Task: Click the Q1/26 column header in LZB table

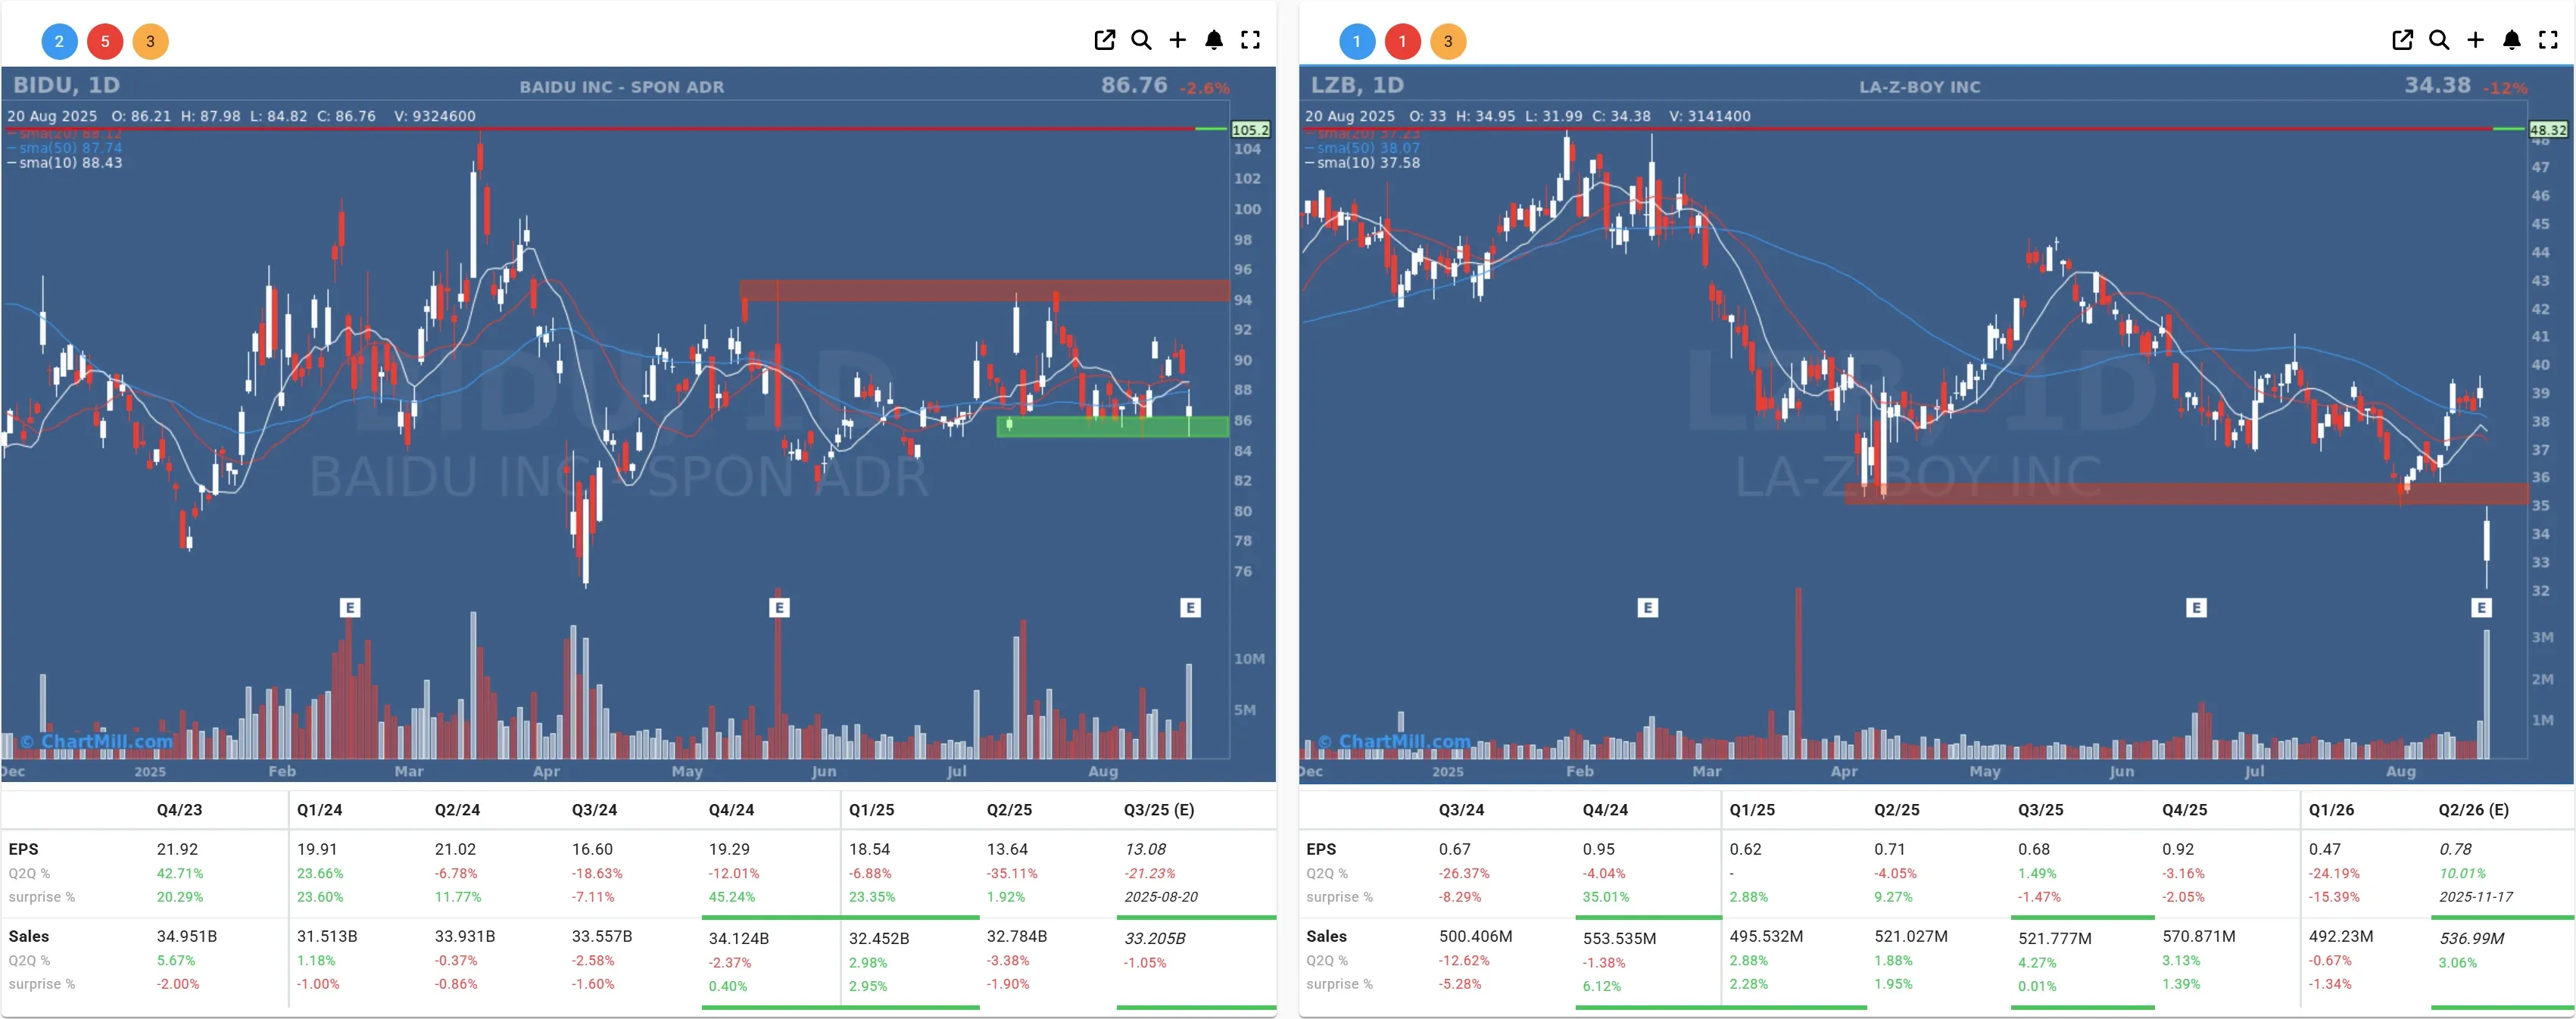Action: (2331, 810)
